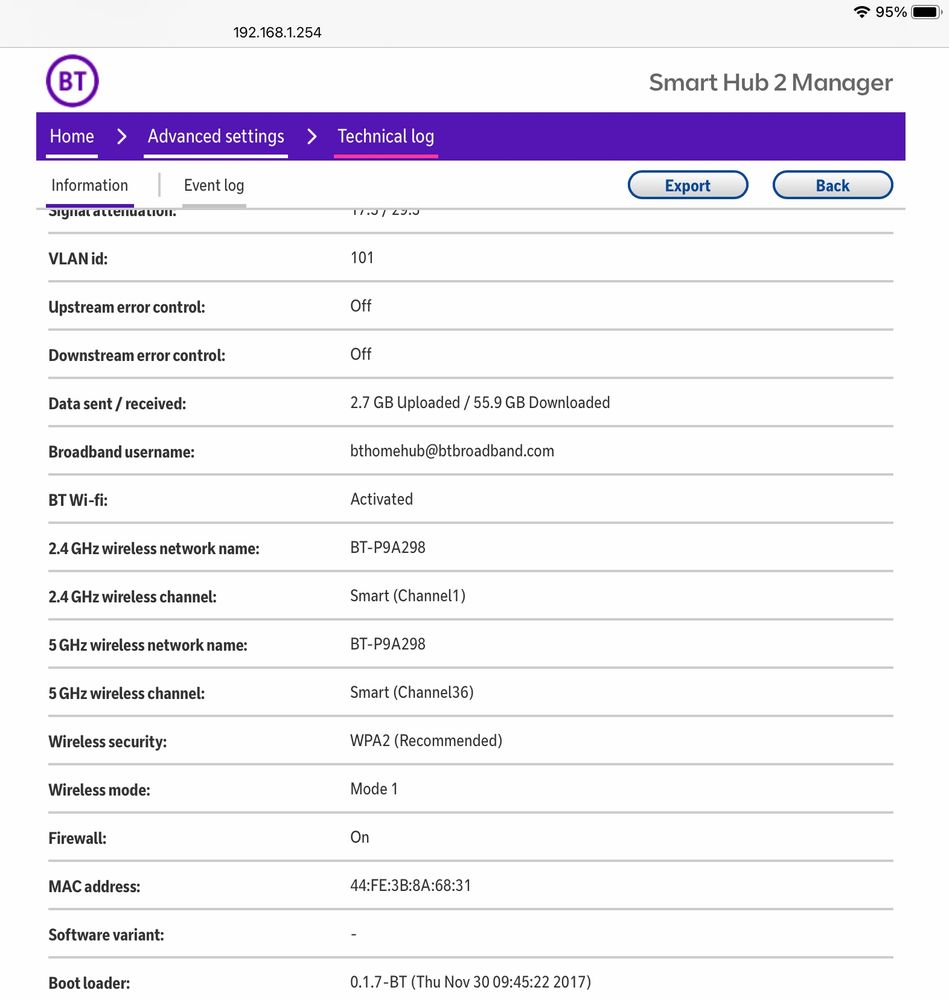
Task: Click the broadband username email value
Action: coord(452,451)
